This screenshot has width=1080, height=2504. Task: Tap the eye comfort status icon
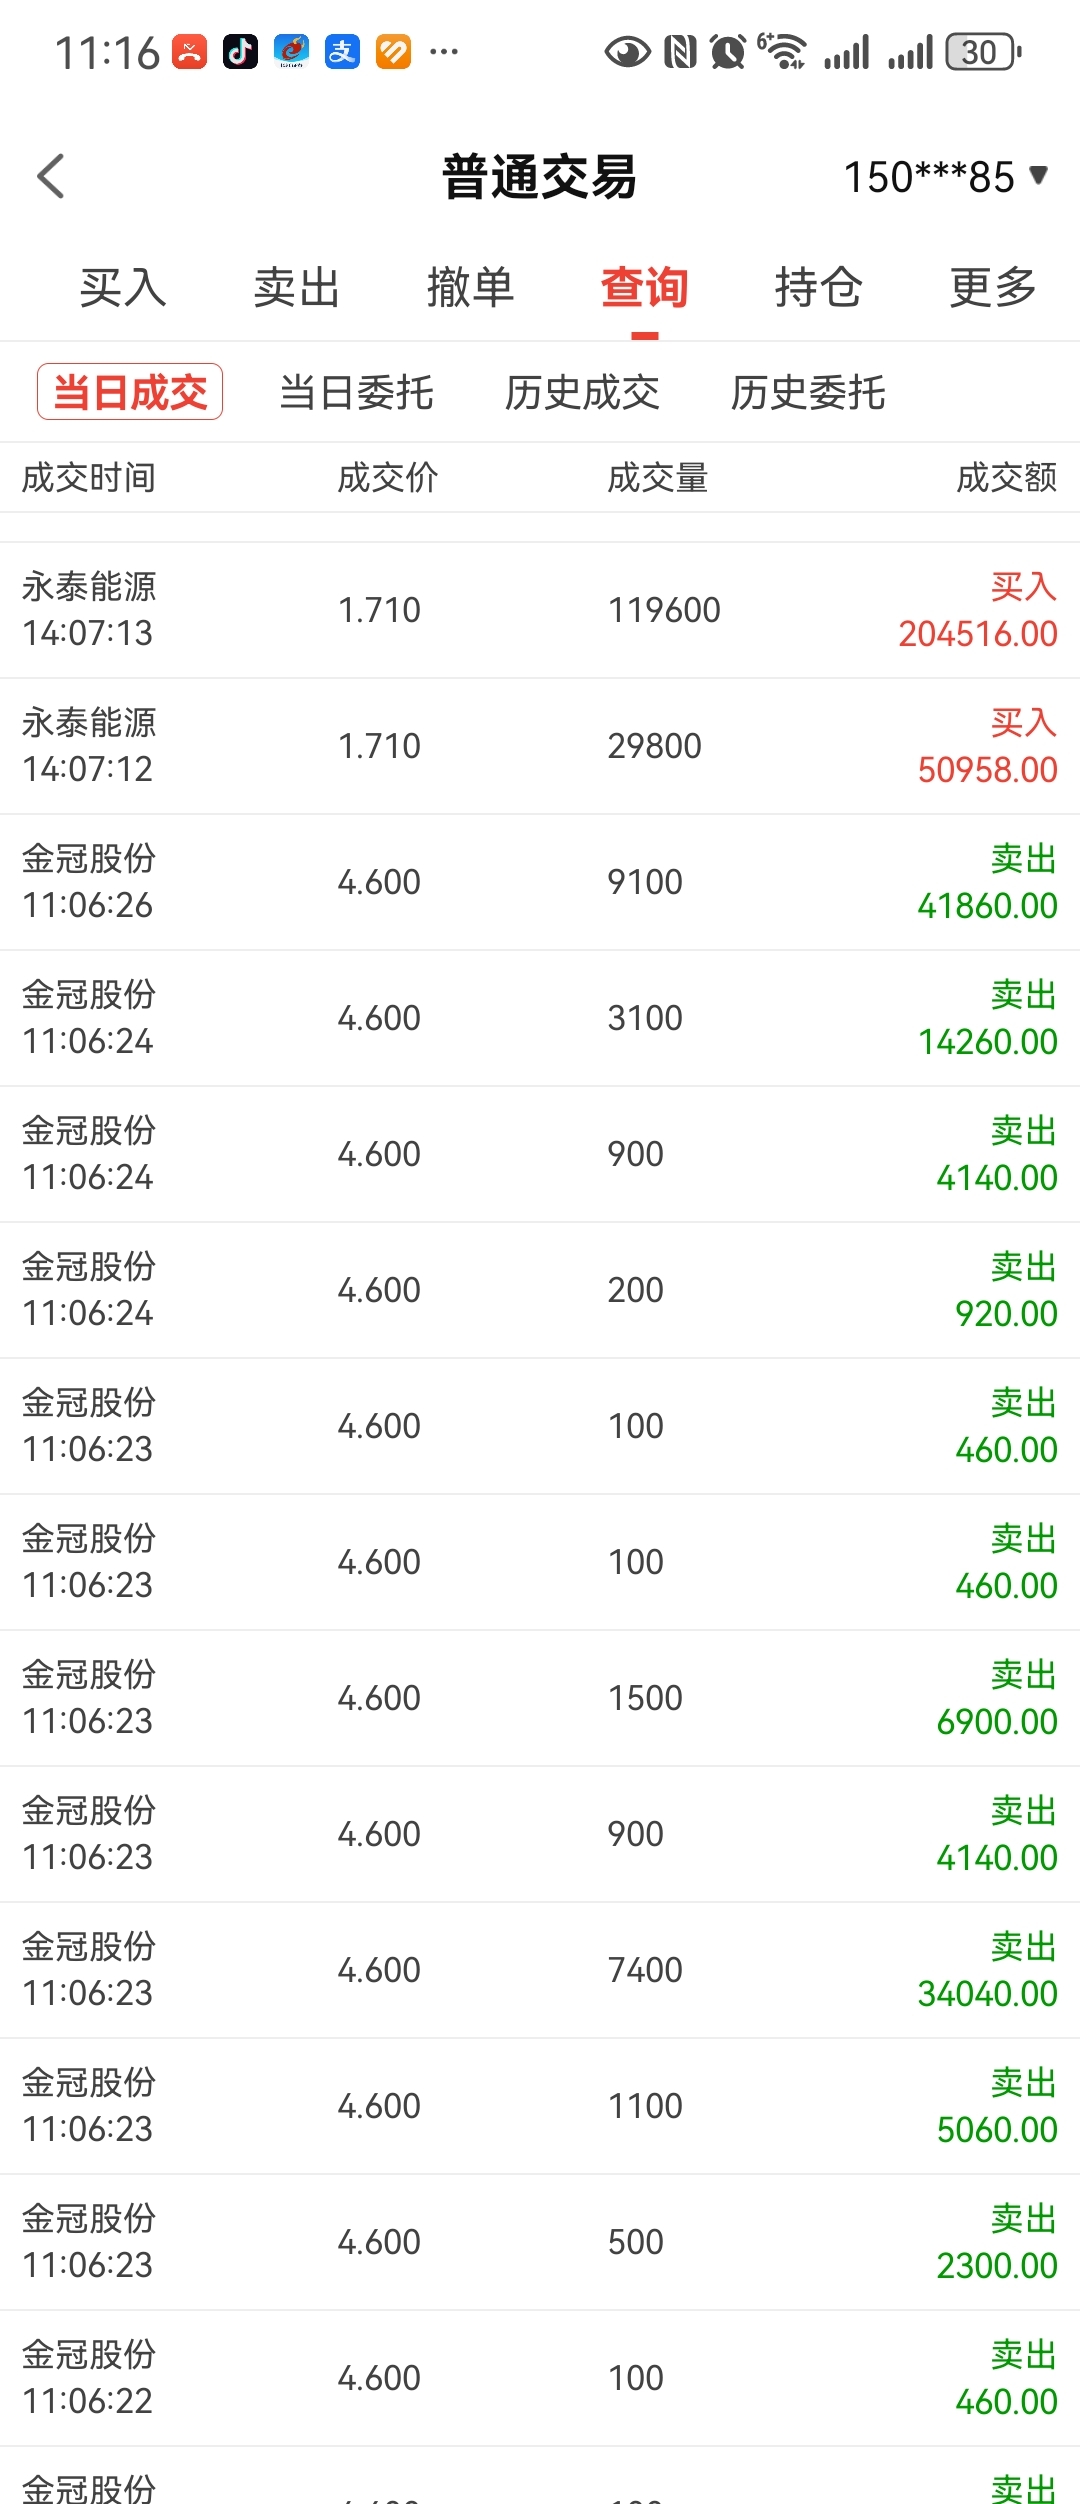click(x=628, y=52)
